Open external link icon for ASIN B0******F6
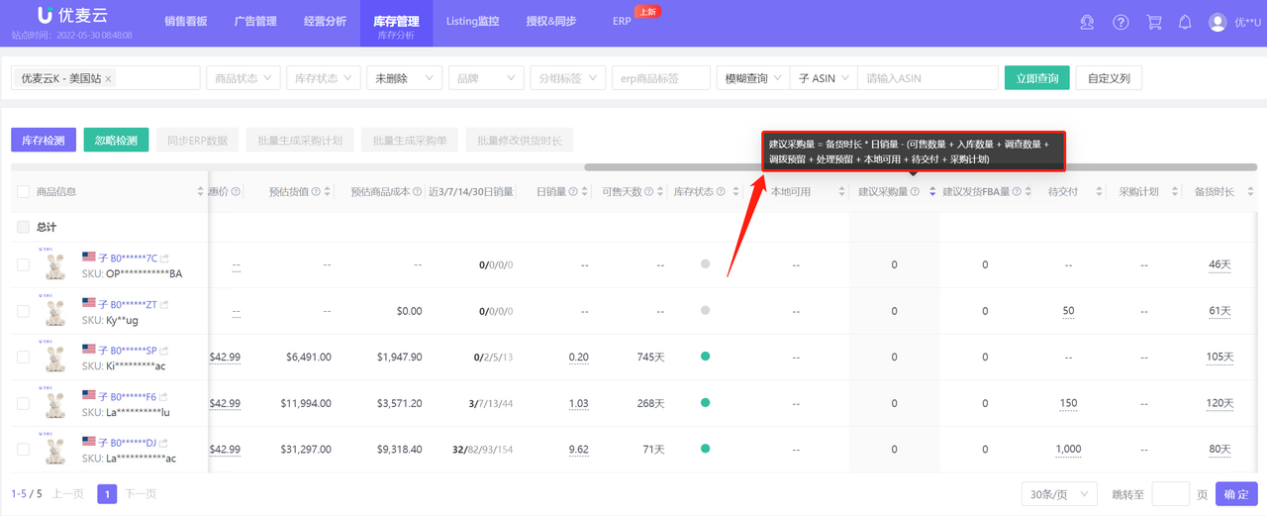1267x516 pixels. pos(164,397)
